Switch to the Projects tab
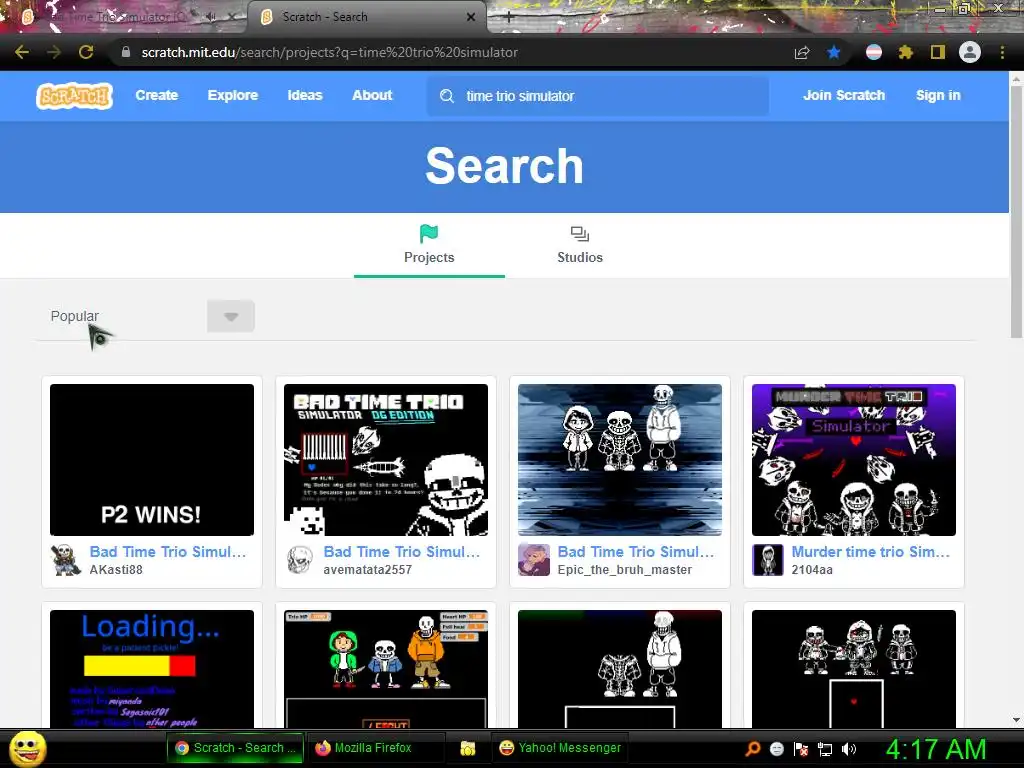 tap(429, 245)
